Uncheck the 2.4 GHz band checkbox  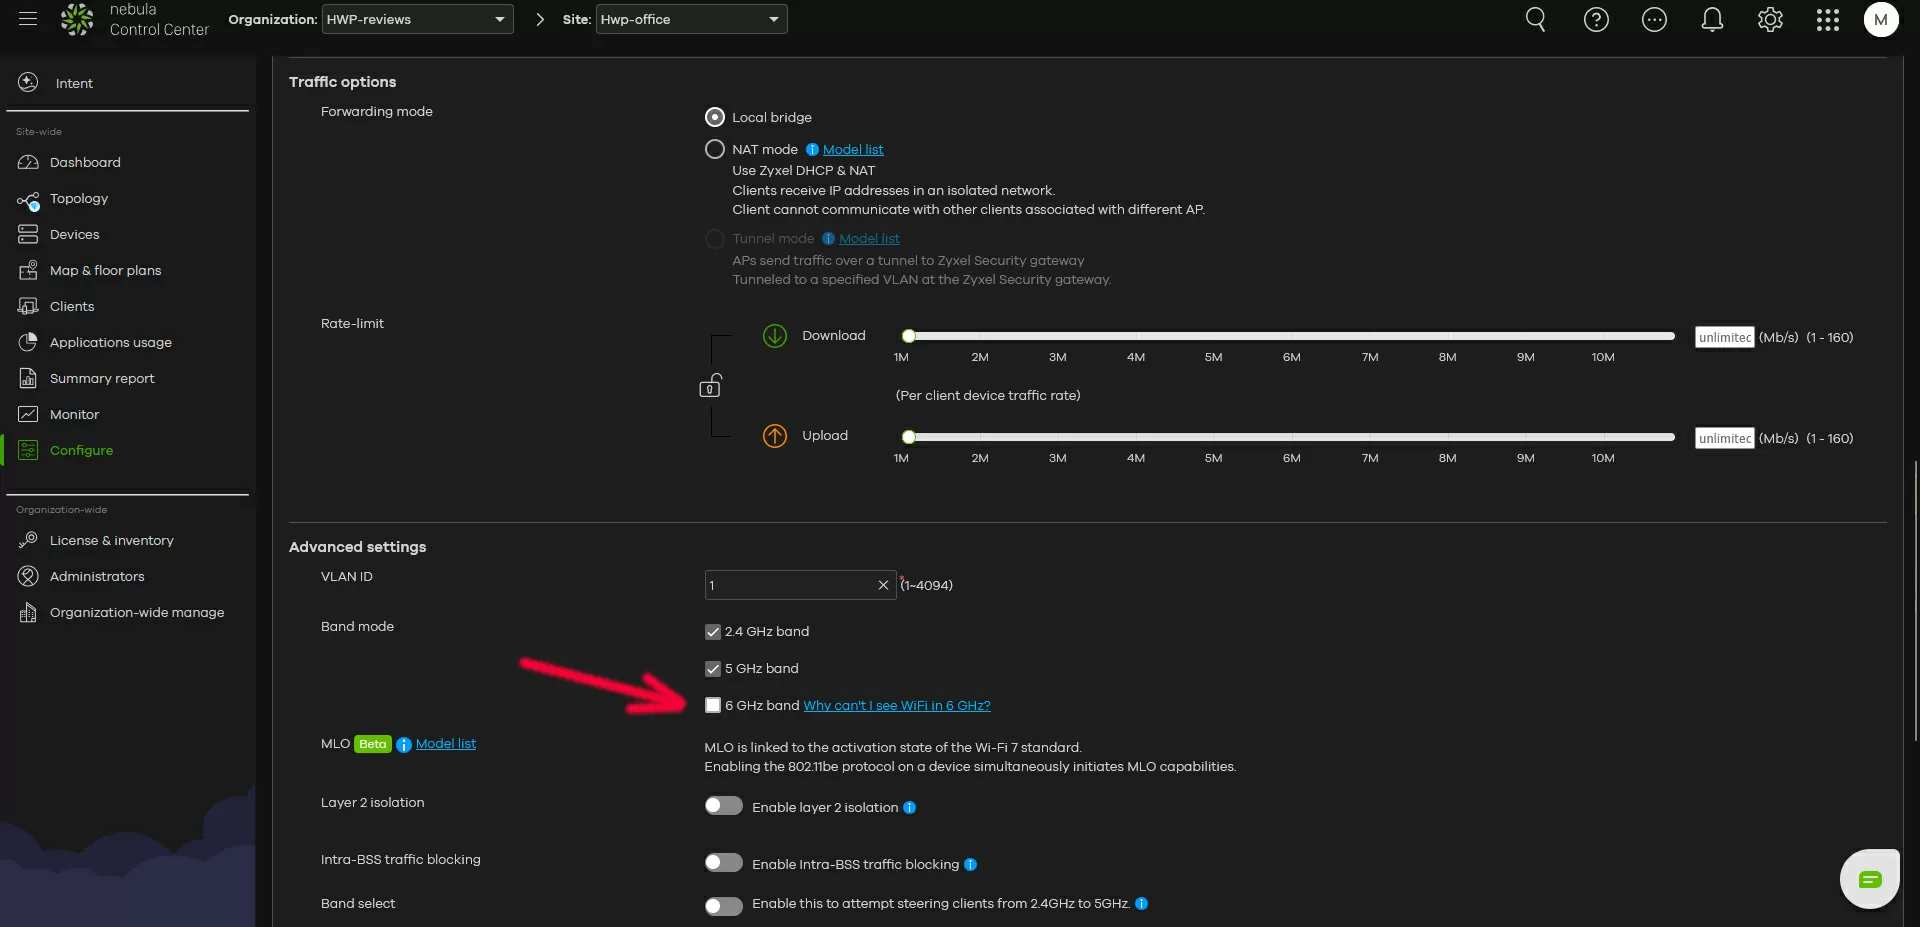[x=713, y=632]
